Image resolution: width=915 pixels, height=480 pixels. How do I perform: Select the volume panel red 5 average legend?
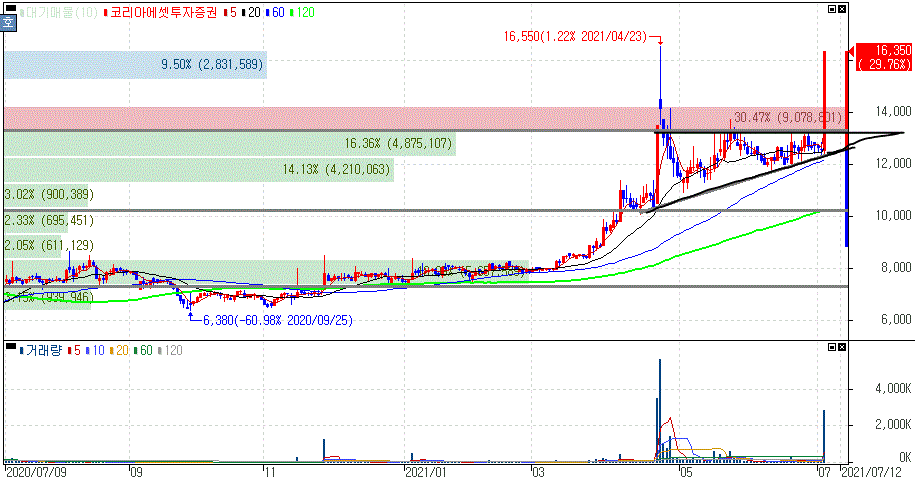(74, 351)
